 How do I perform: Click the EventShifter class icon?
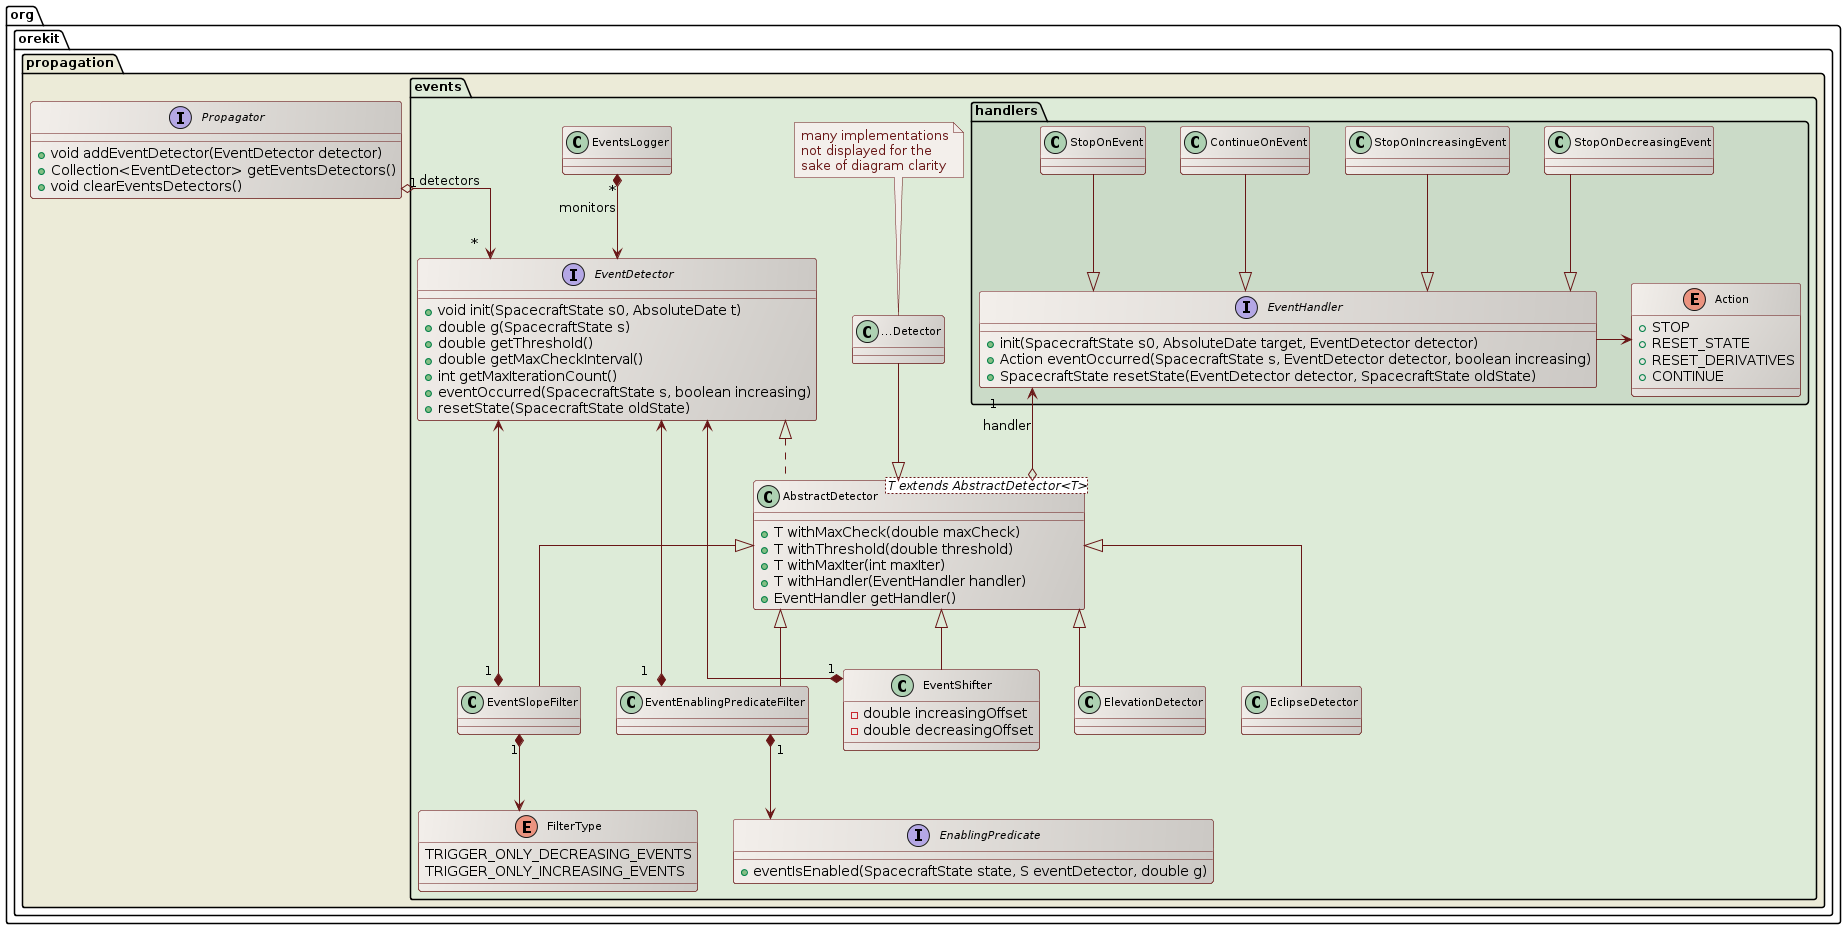point(902,686)
